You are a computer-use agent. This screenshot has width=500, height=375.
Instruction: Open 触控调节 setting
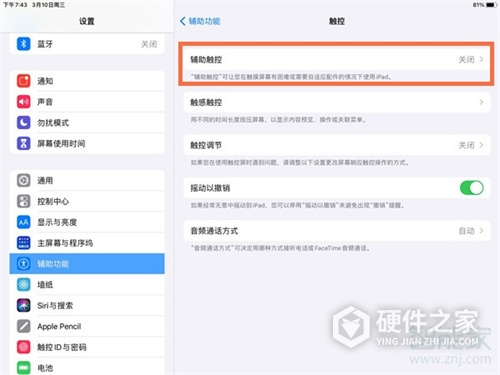[337, 145]
